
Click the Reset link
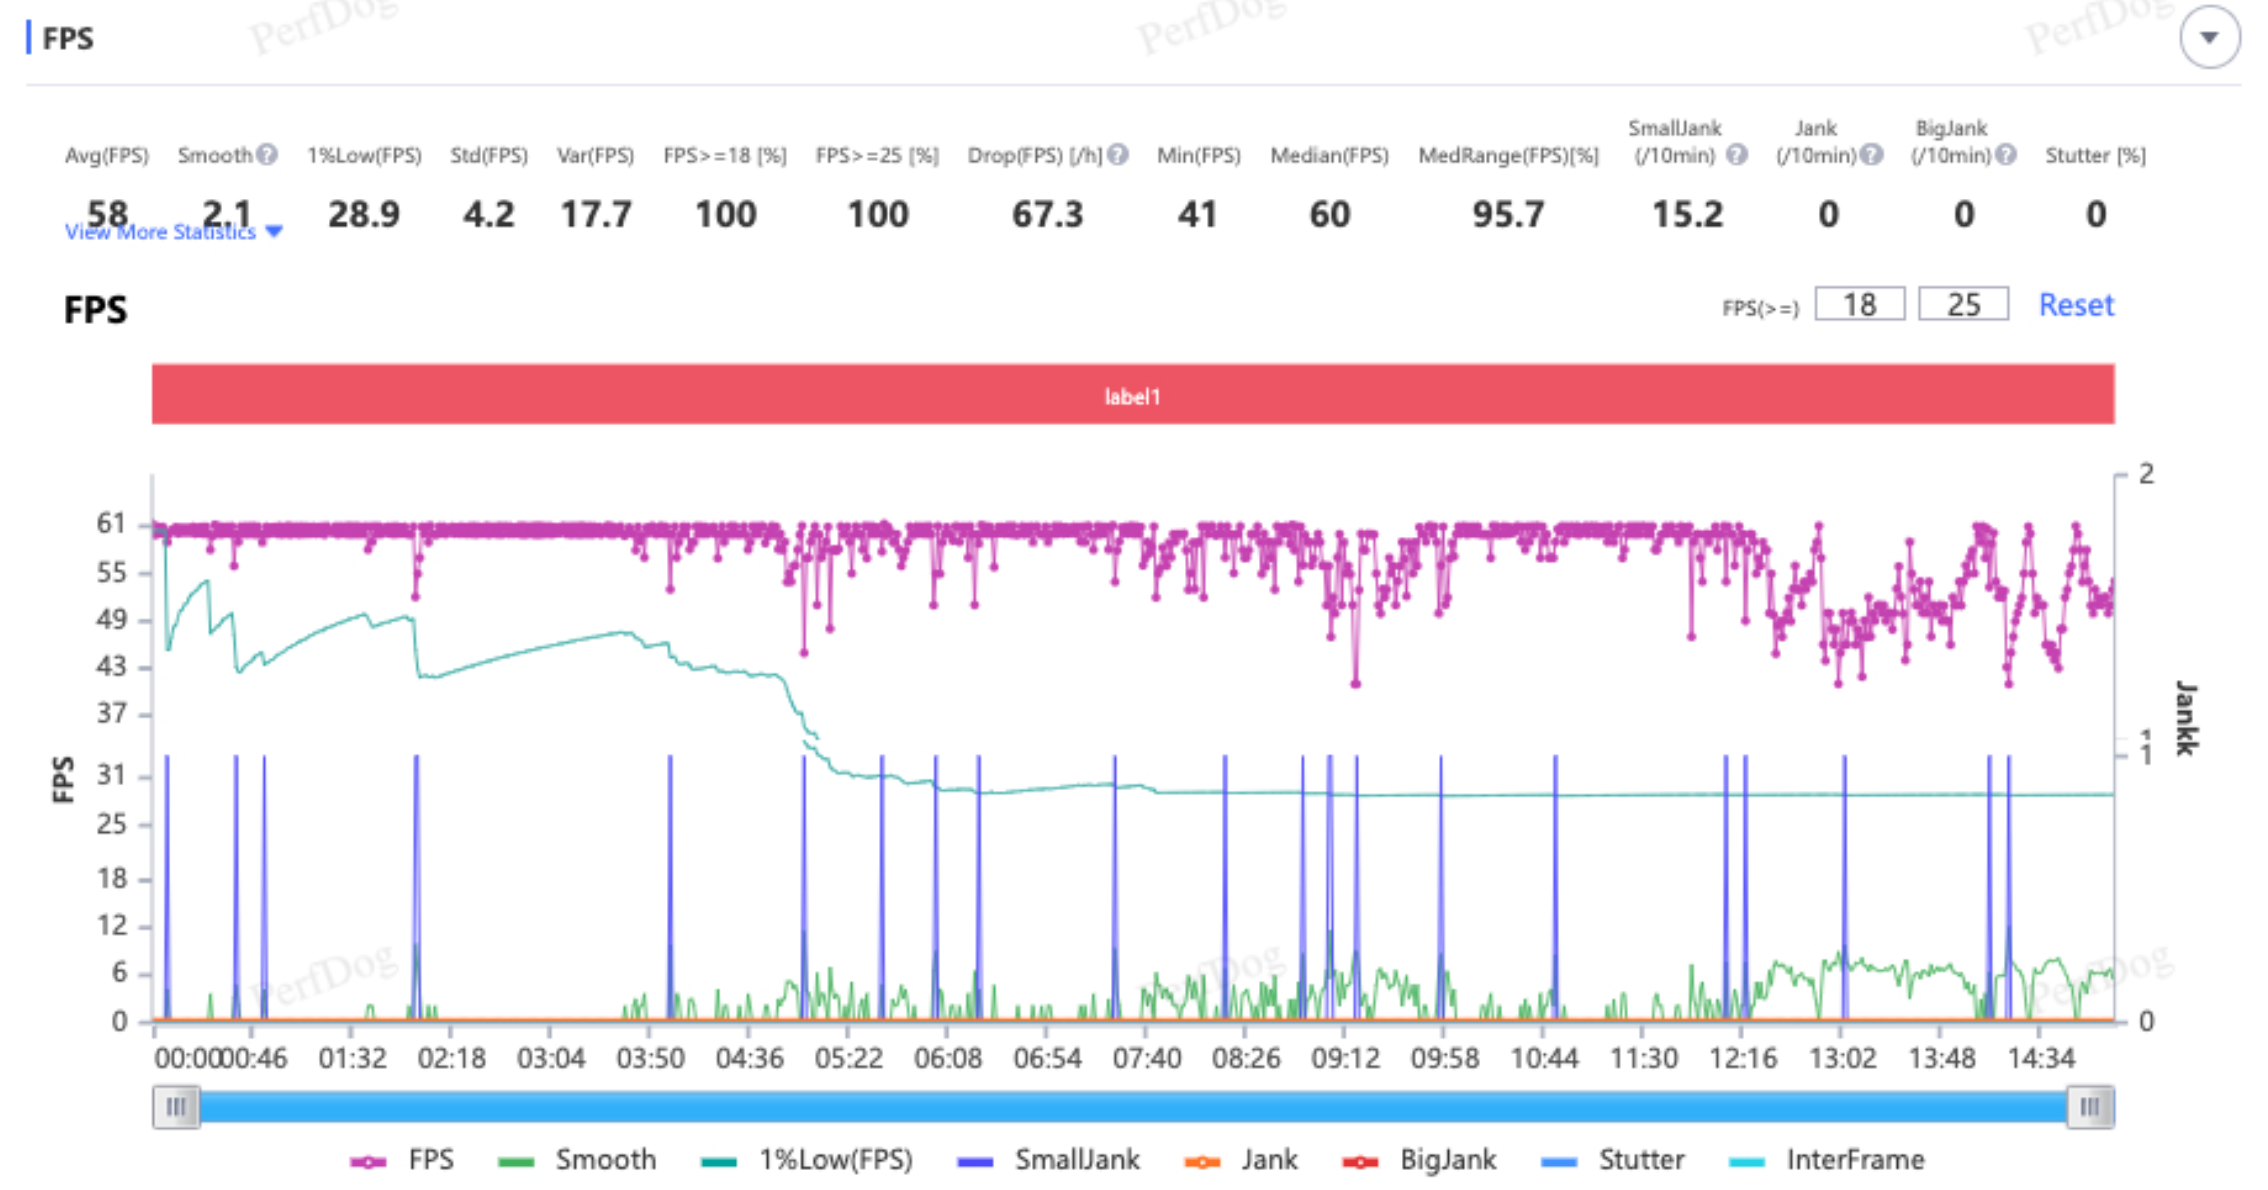[x=2076, y=305]
